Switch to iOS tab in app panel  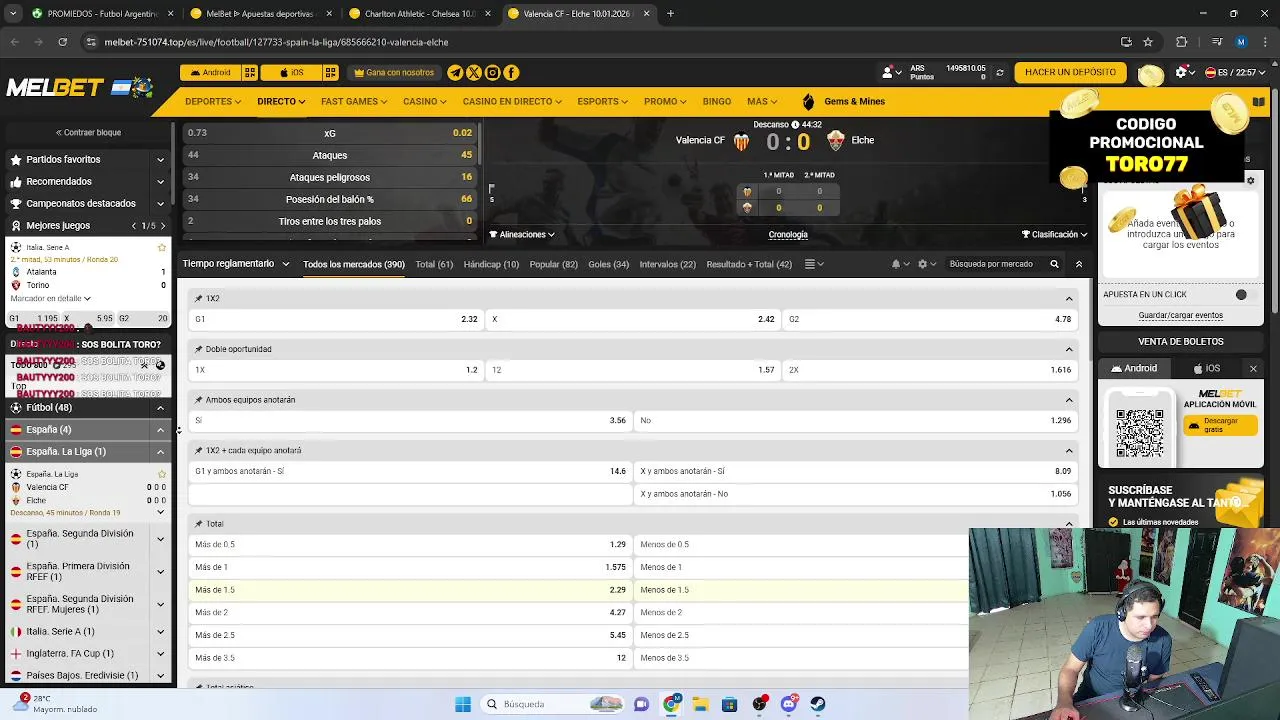[1207, 368]
